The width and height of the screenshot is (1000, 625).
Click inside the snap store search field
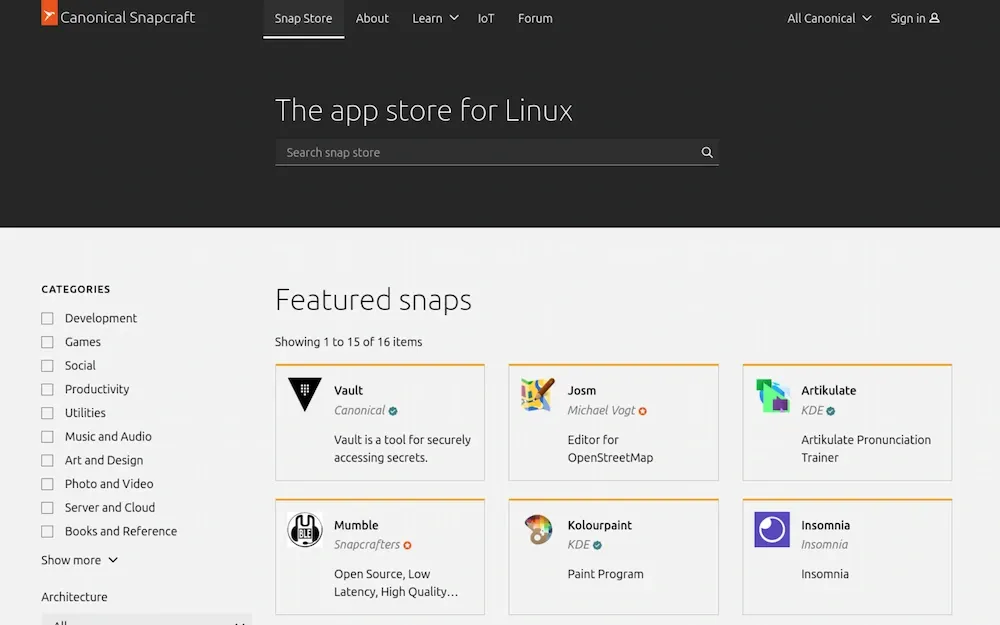click(x=480, y=152)
